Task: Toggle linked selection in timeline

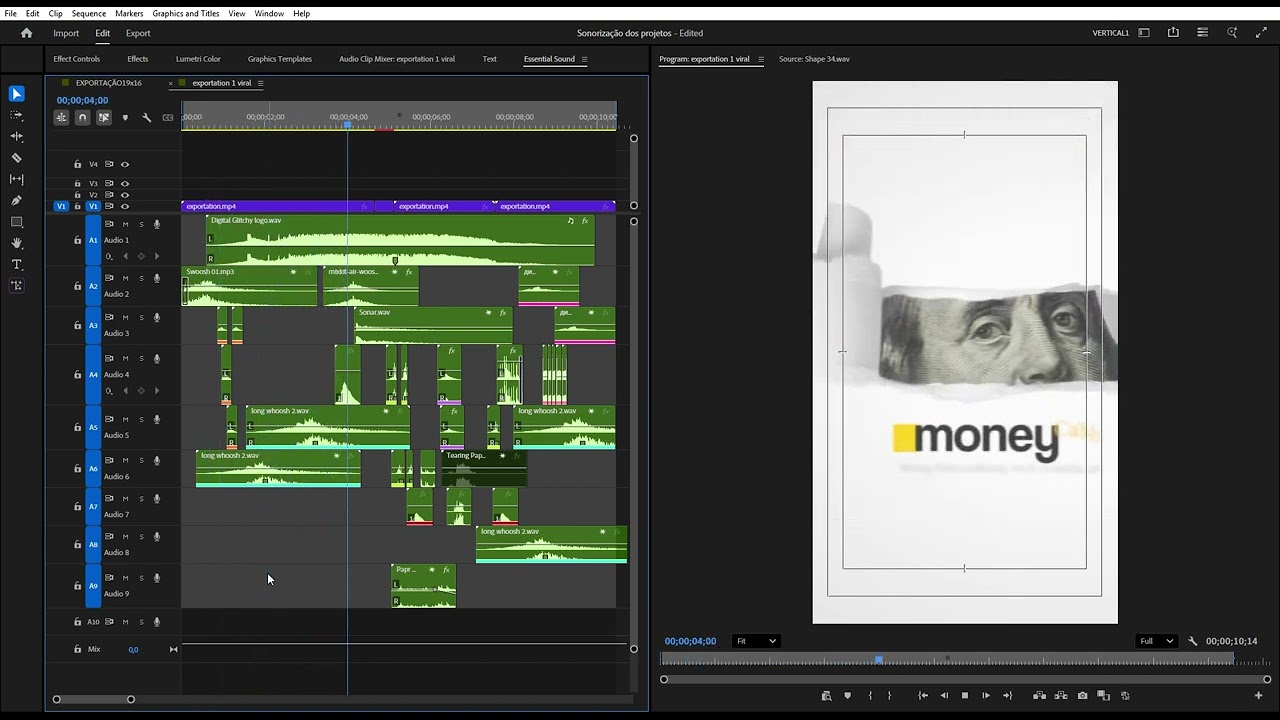Action: [104, 118]
